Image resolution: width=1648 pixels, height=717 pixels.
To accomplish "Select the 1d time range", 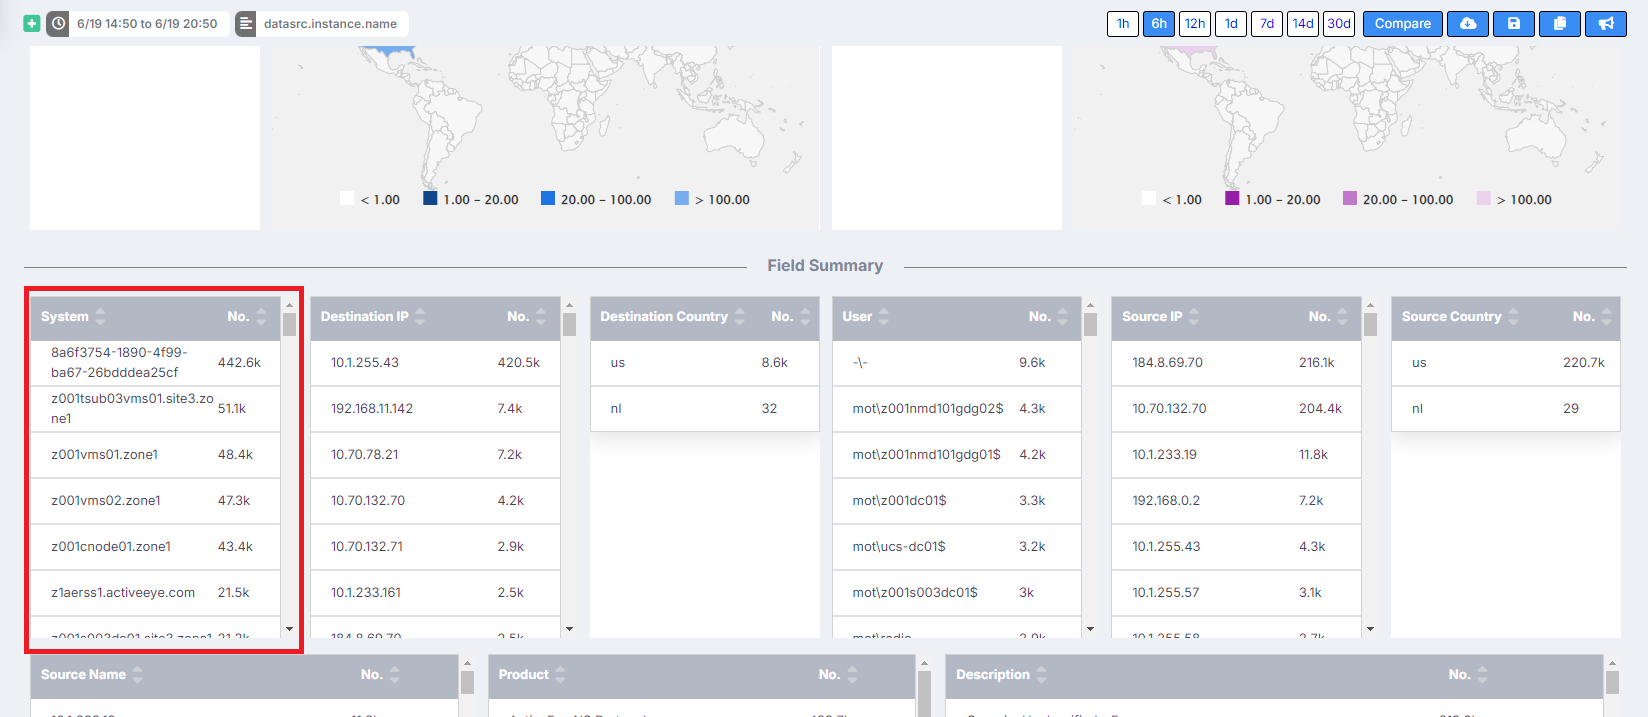I will point(1231,23).
